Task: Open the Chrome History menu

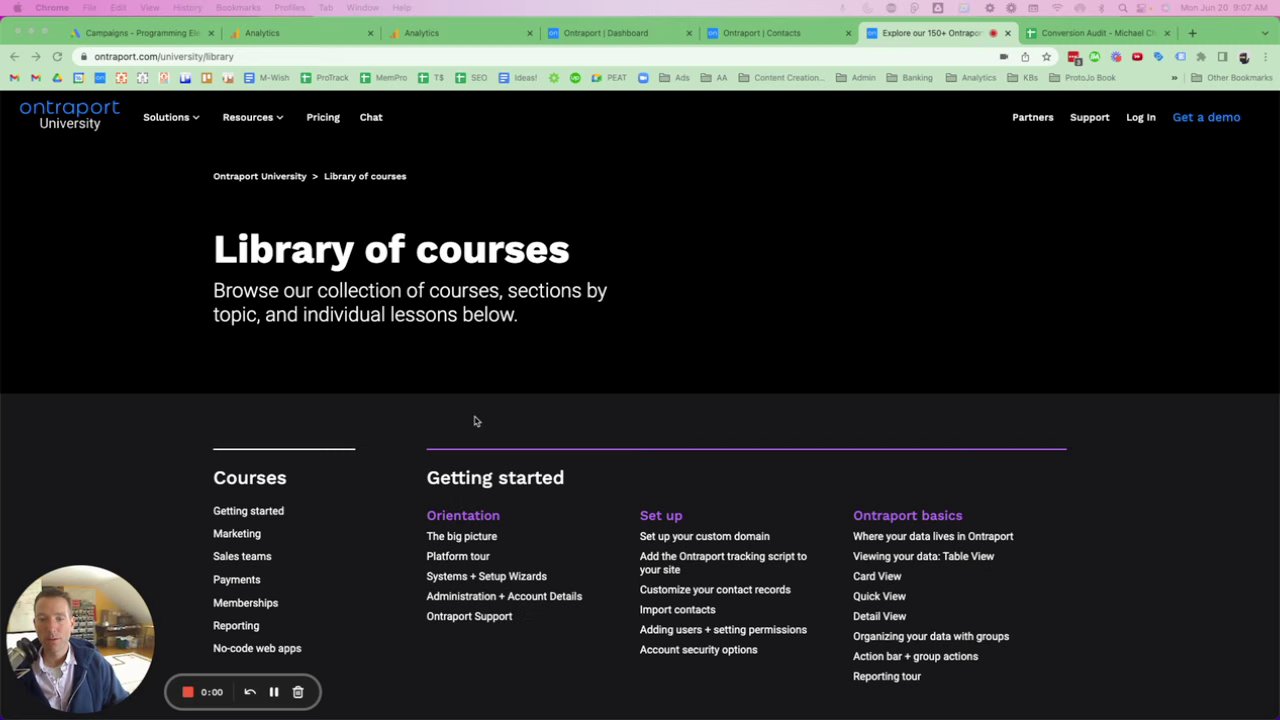Action: coord(187,8)
